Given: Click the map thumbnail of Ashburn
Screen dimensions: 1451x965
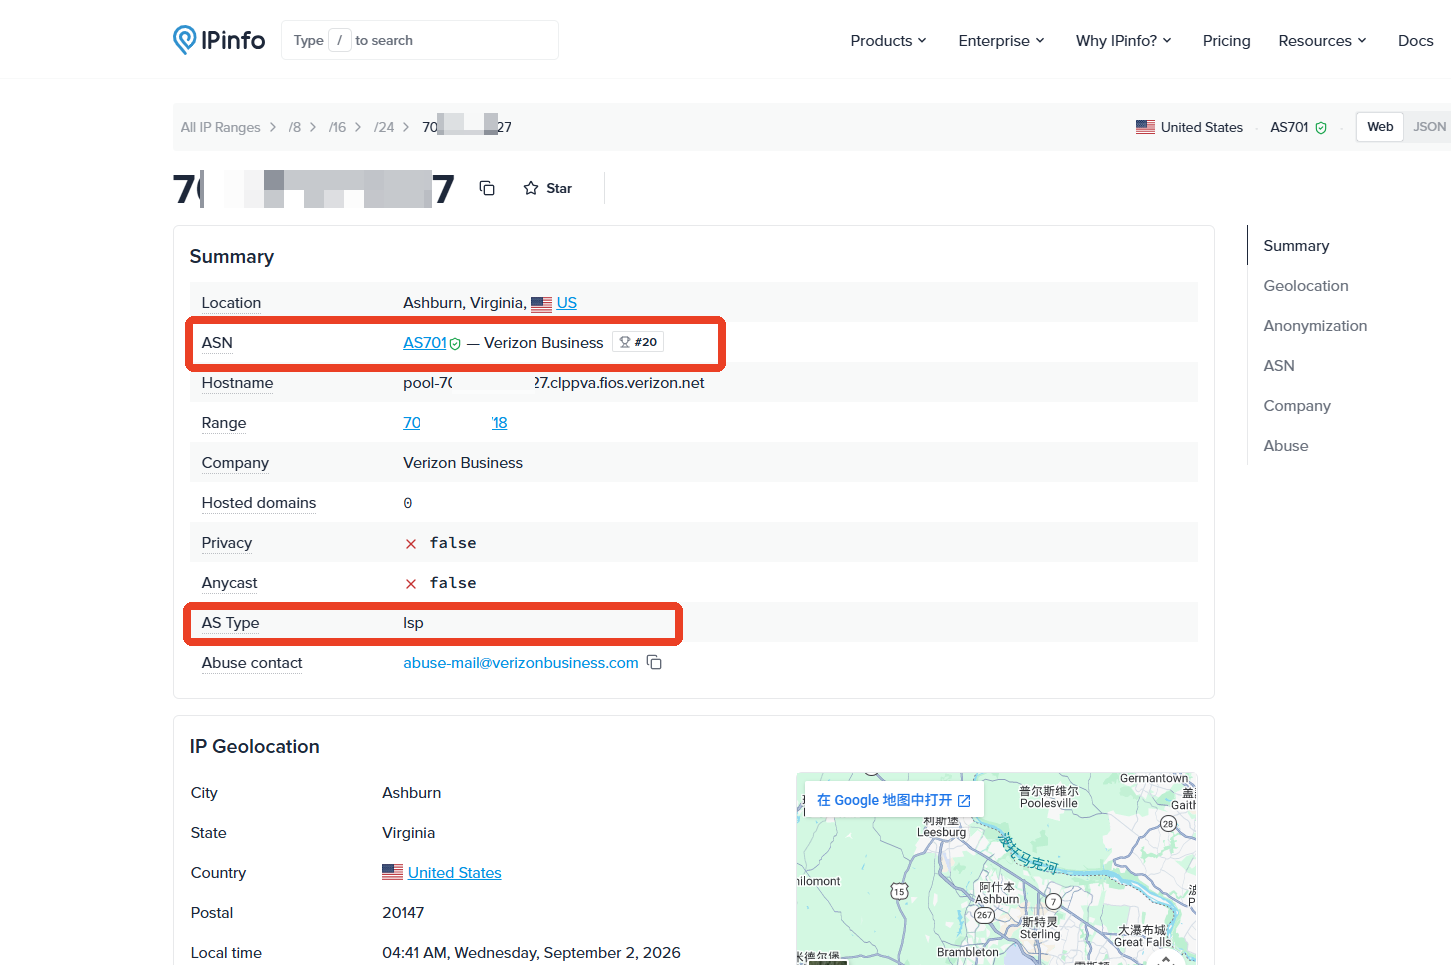Looking at the screenshot, I should [x=996, y=868].
